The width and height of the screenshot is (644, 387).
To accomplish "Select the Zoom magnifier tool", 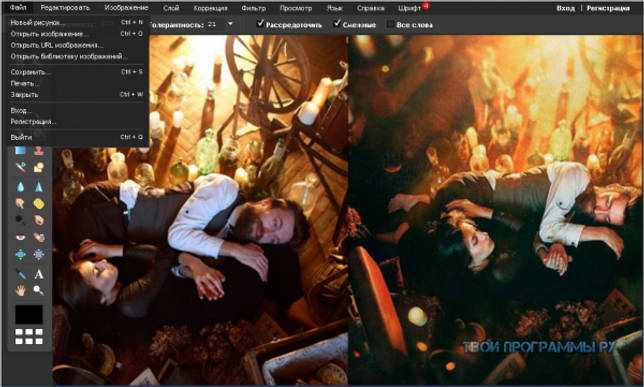I will pyautogui.click(x=39, y=290).
